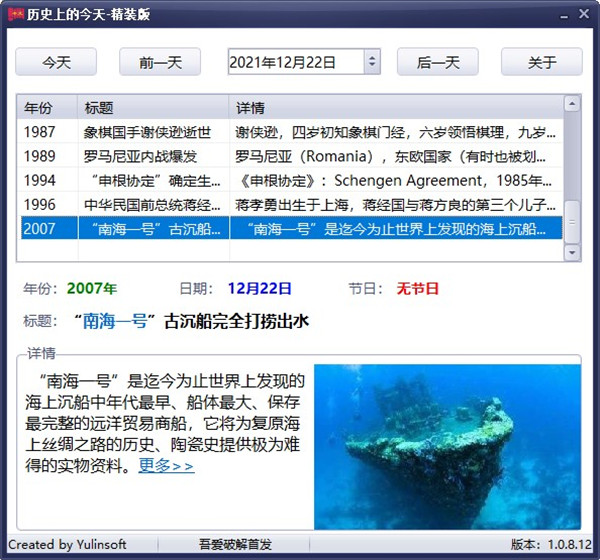The width and height of the screenshot is (600, 560).
Task: Select the 1987 象棋国手谢侠逊逝世 row
Action: click(x=292, y=132)
